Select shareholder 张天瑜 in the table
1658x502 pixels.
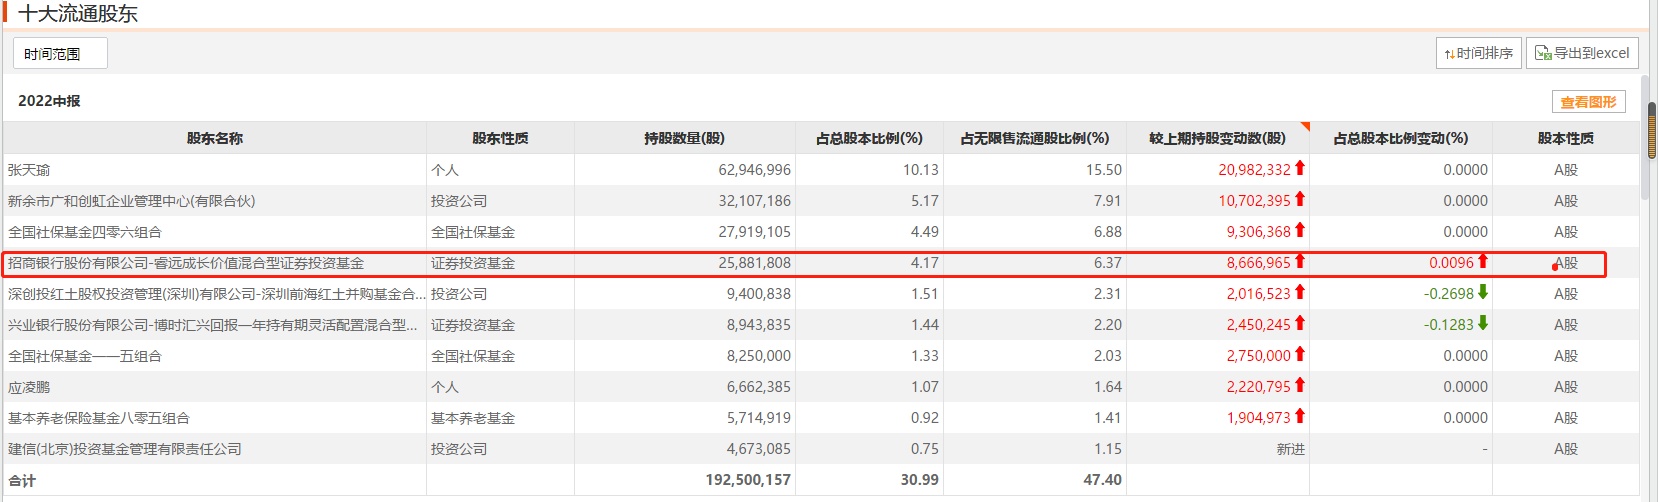tap(29, 170)
